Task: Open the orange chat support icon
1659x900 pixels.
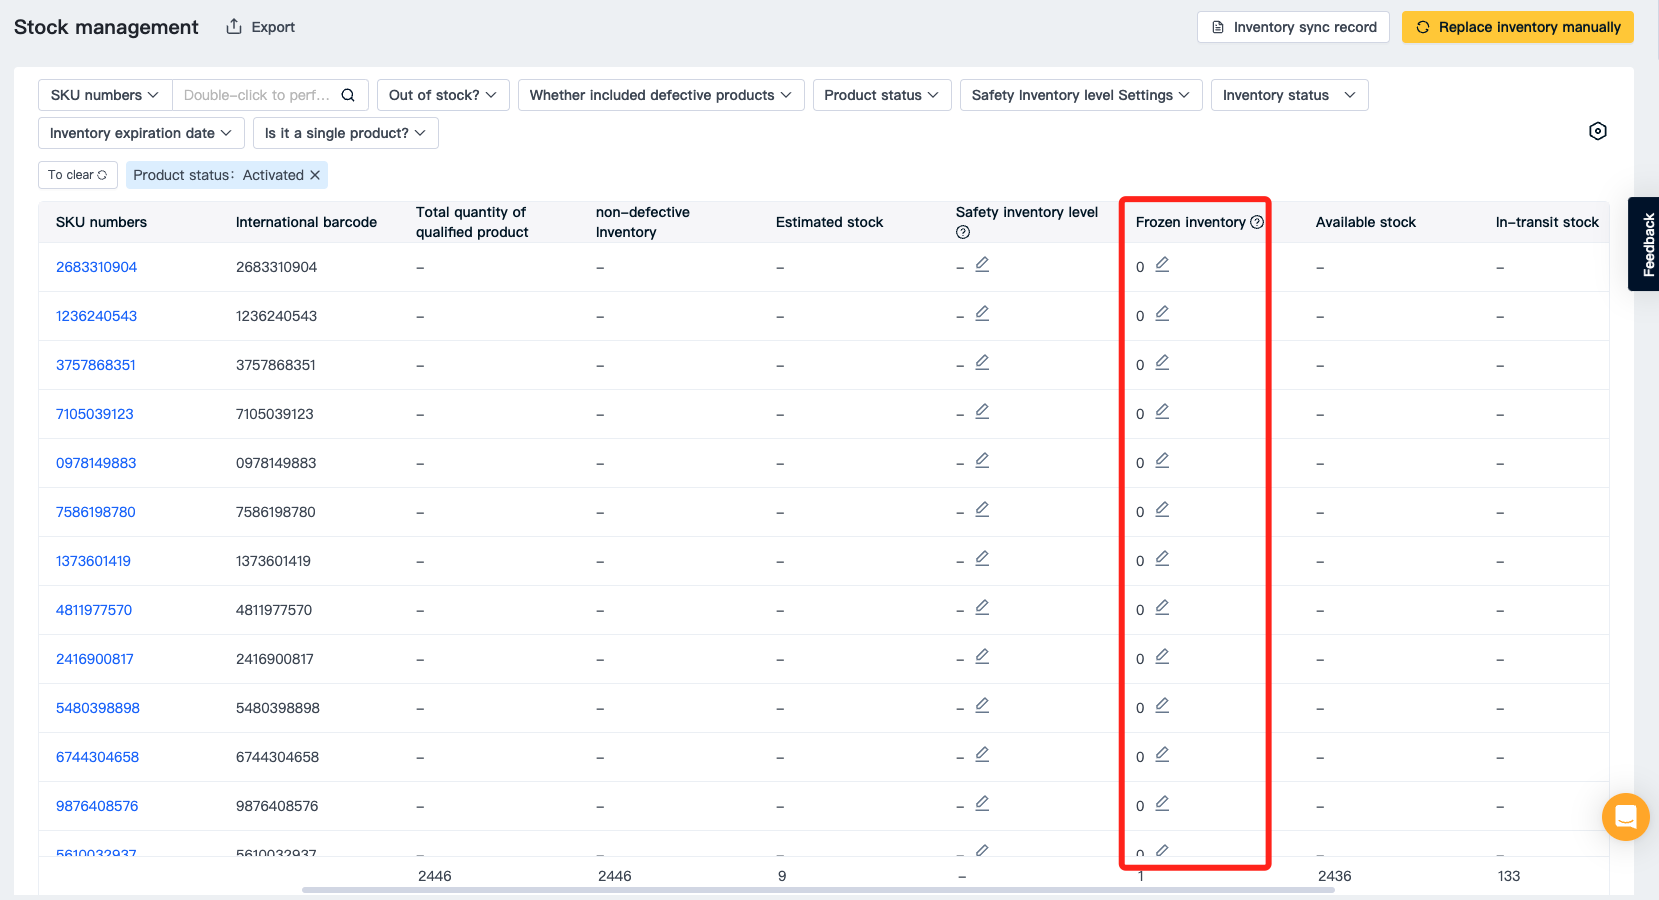Action: tap(1625, 817)
